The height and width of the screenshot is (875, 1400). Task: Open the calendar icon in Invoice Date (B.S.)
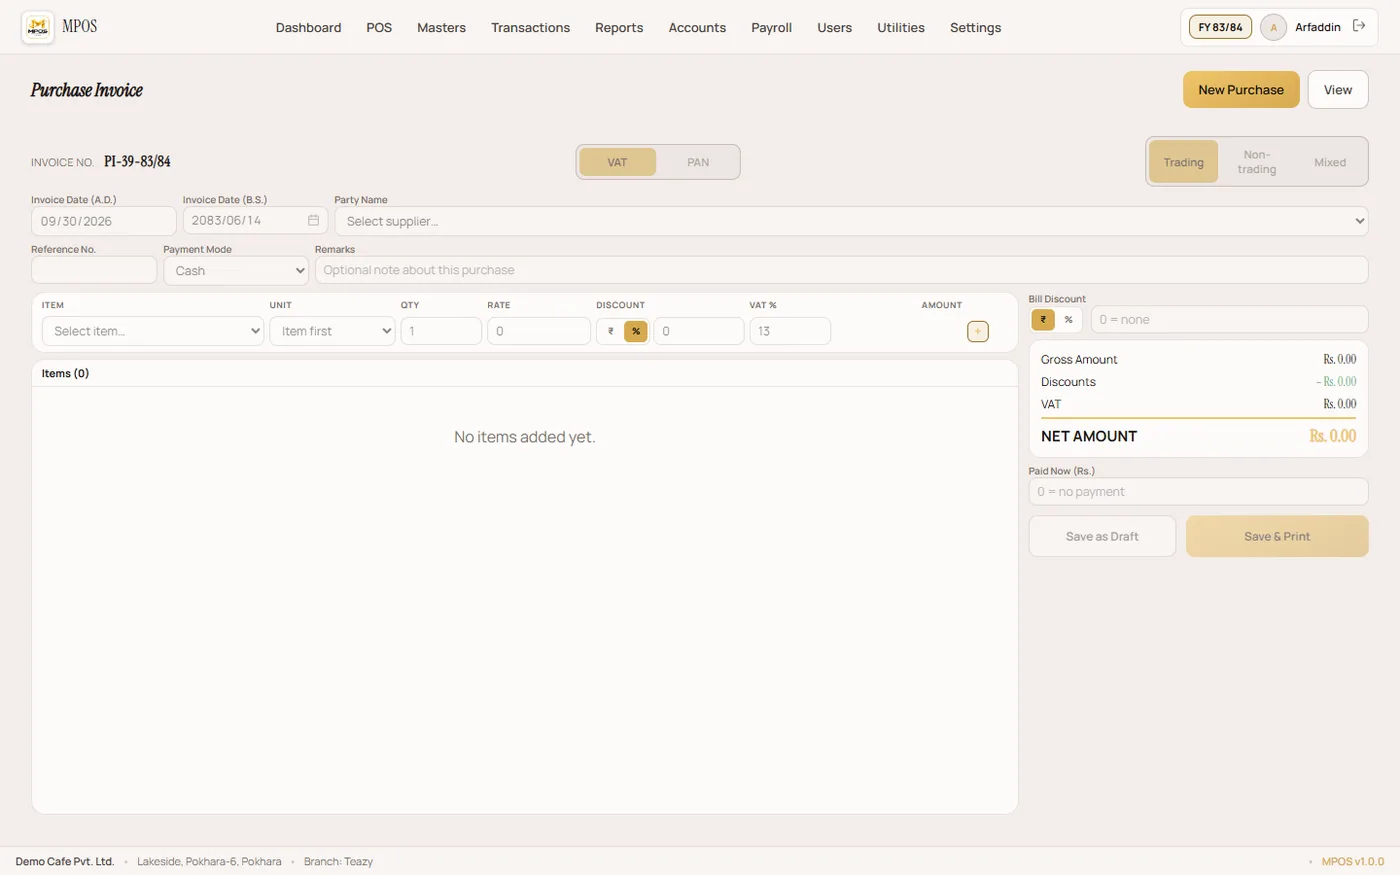pyautogui.click(x=313, y=220)
